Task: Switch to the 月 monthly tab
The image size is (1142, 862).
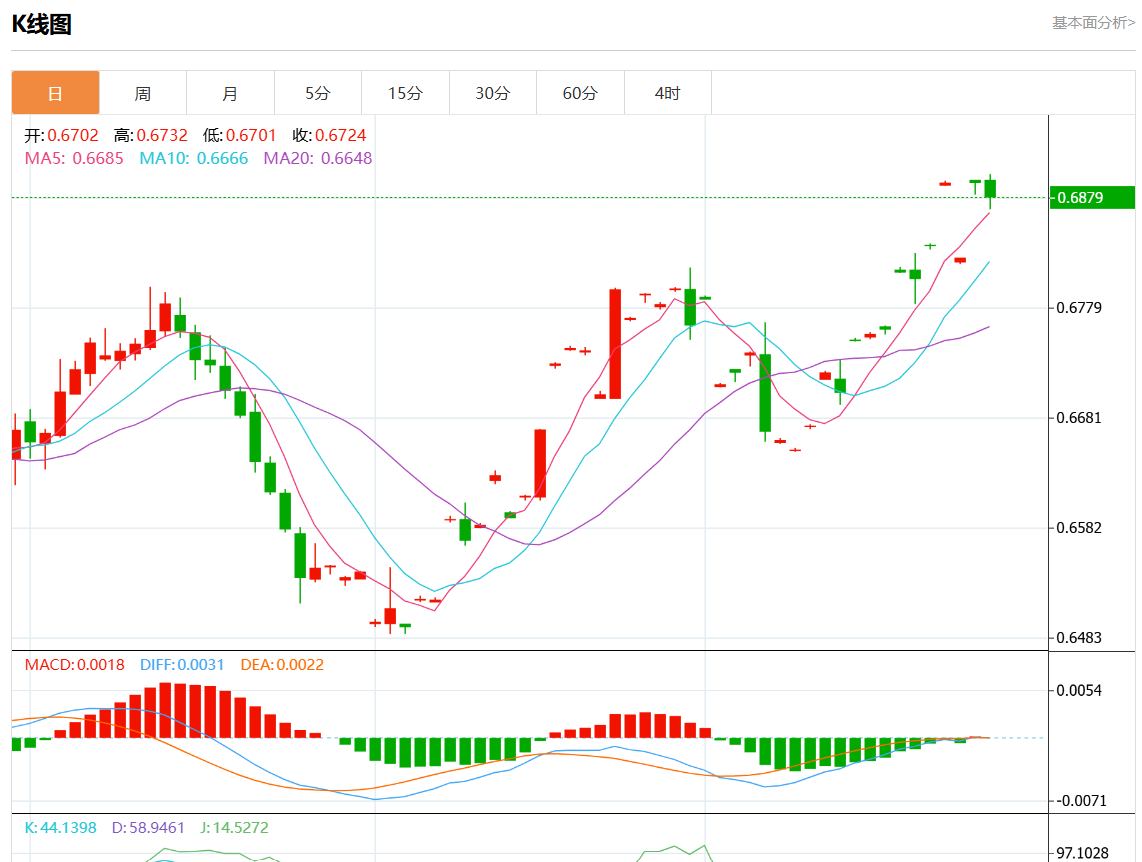Action: tap(230, 92)
